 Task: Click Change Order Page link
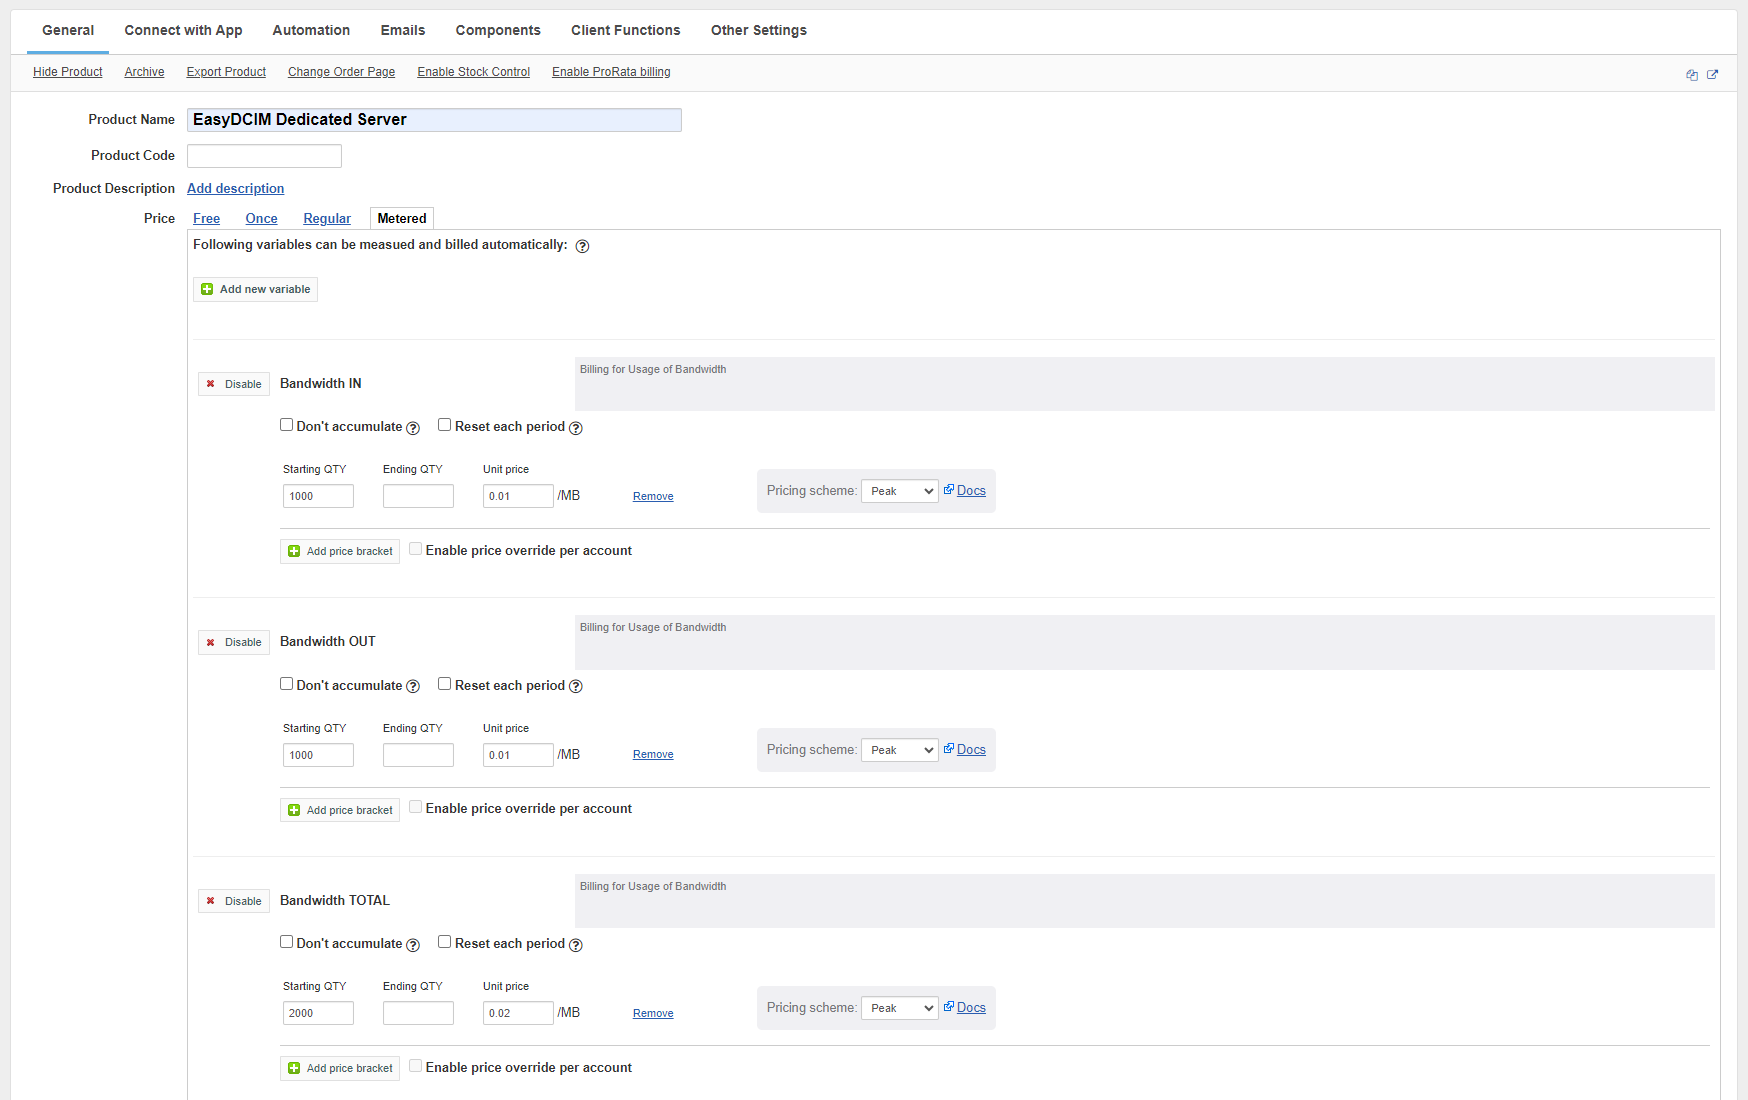(341, 72)
